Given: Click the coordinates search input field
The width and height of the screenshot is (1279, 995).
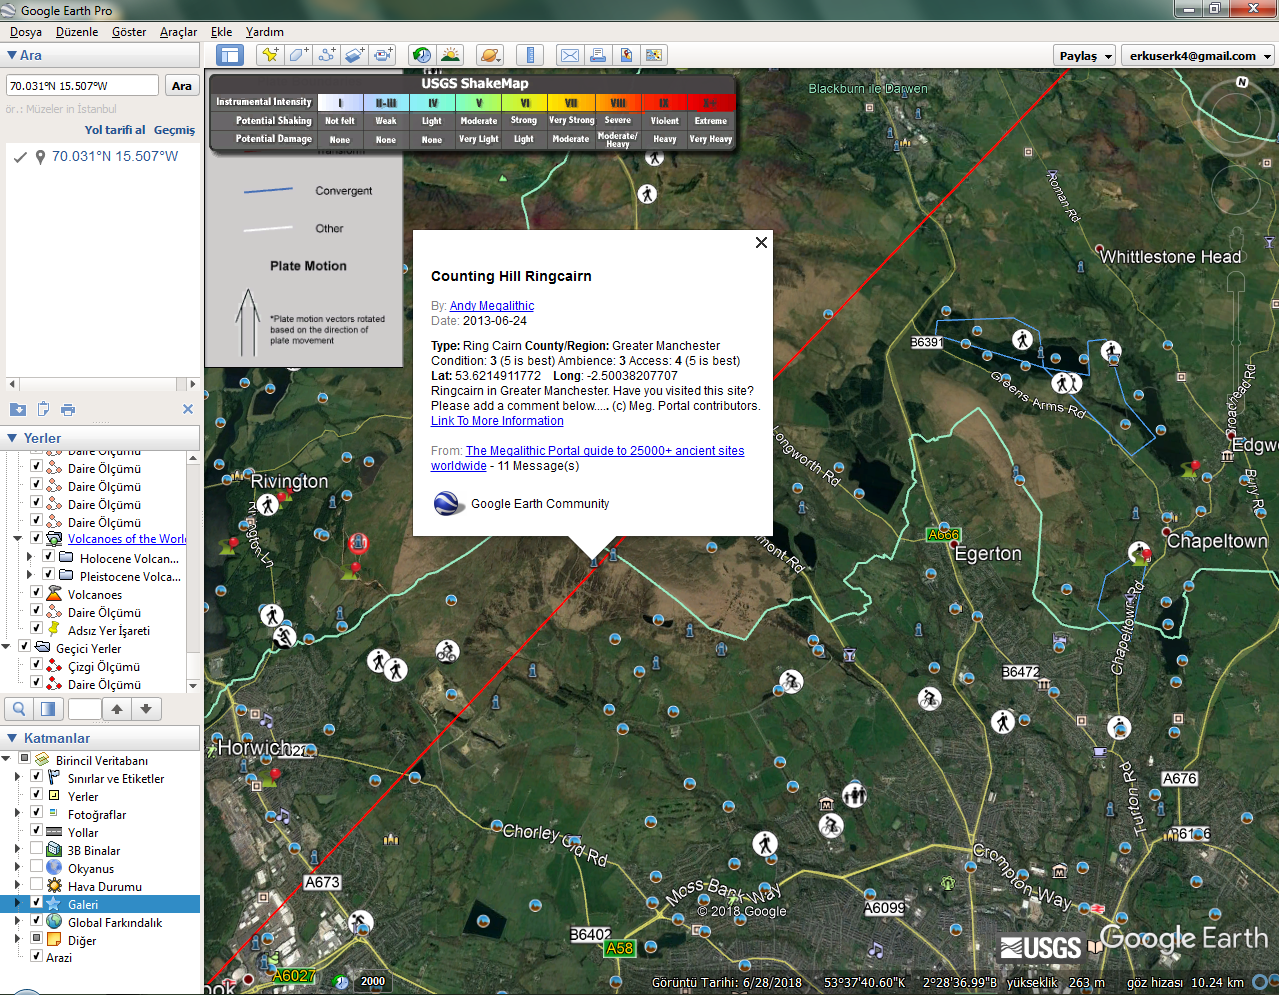Looking at the screenshot, I should coord(82,86).
